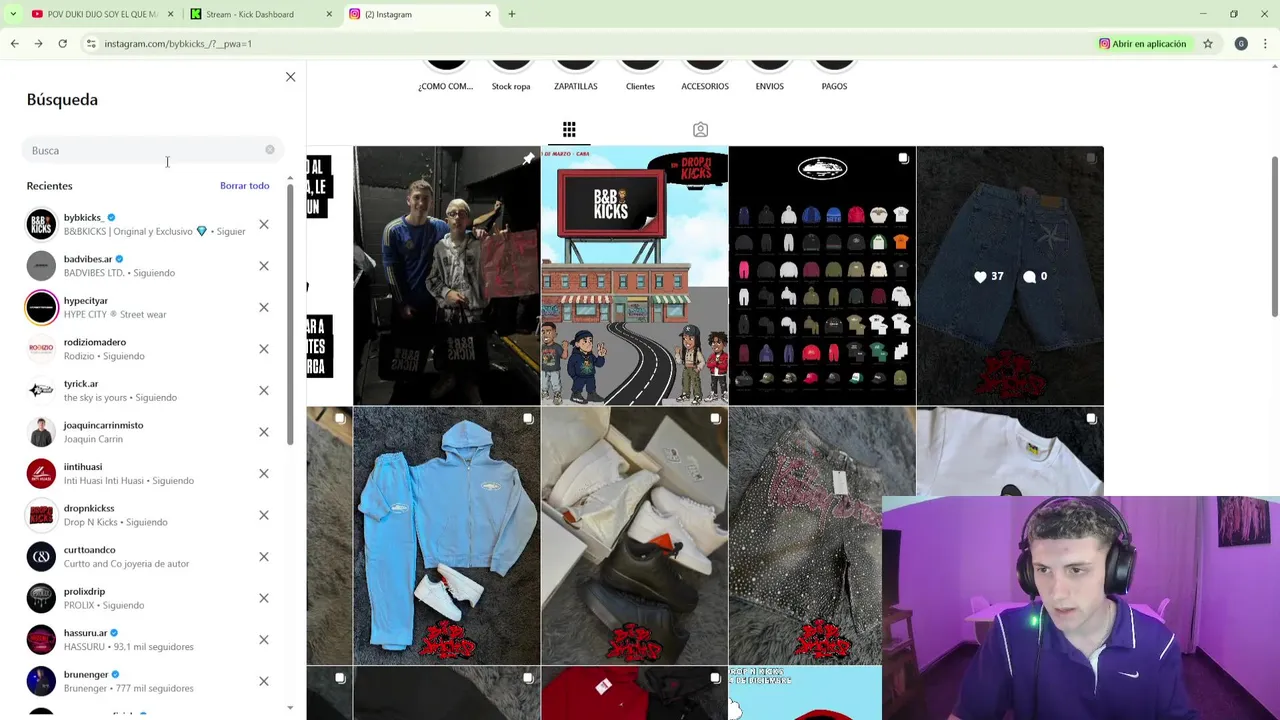Screen dimensions: 1280x720
Task: Click the instagram.com address bar URL
Action: tap(178, 44)
